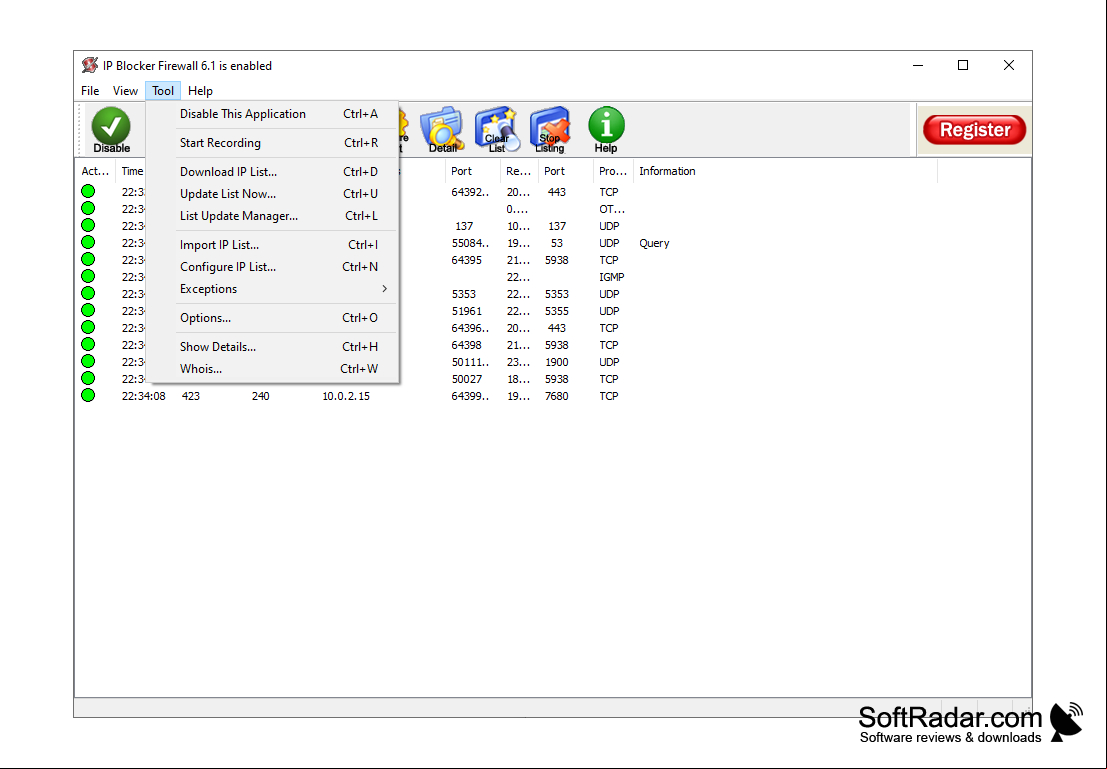This screenshot has width=1107, height=769.
Task: Click the green status dot in the Query row
Action: tap(88, 242)
